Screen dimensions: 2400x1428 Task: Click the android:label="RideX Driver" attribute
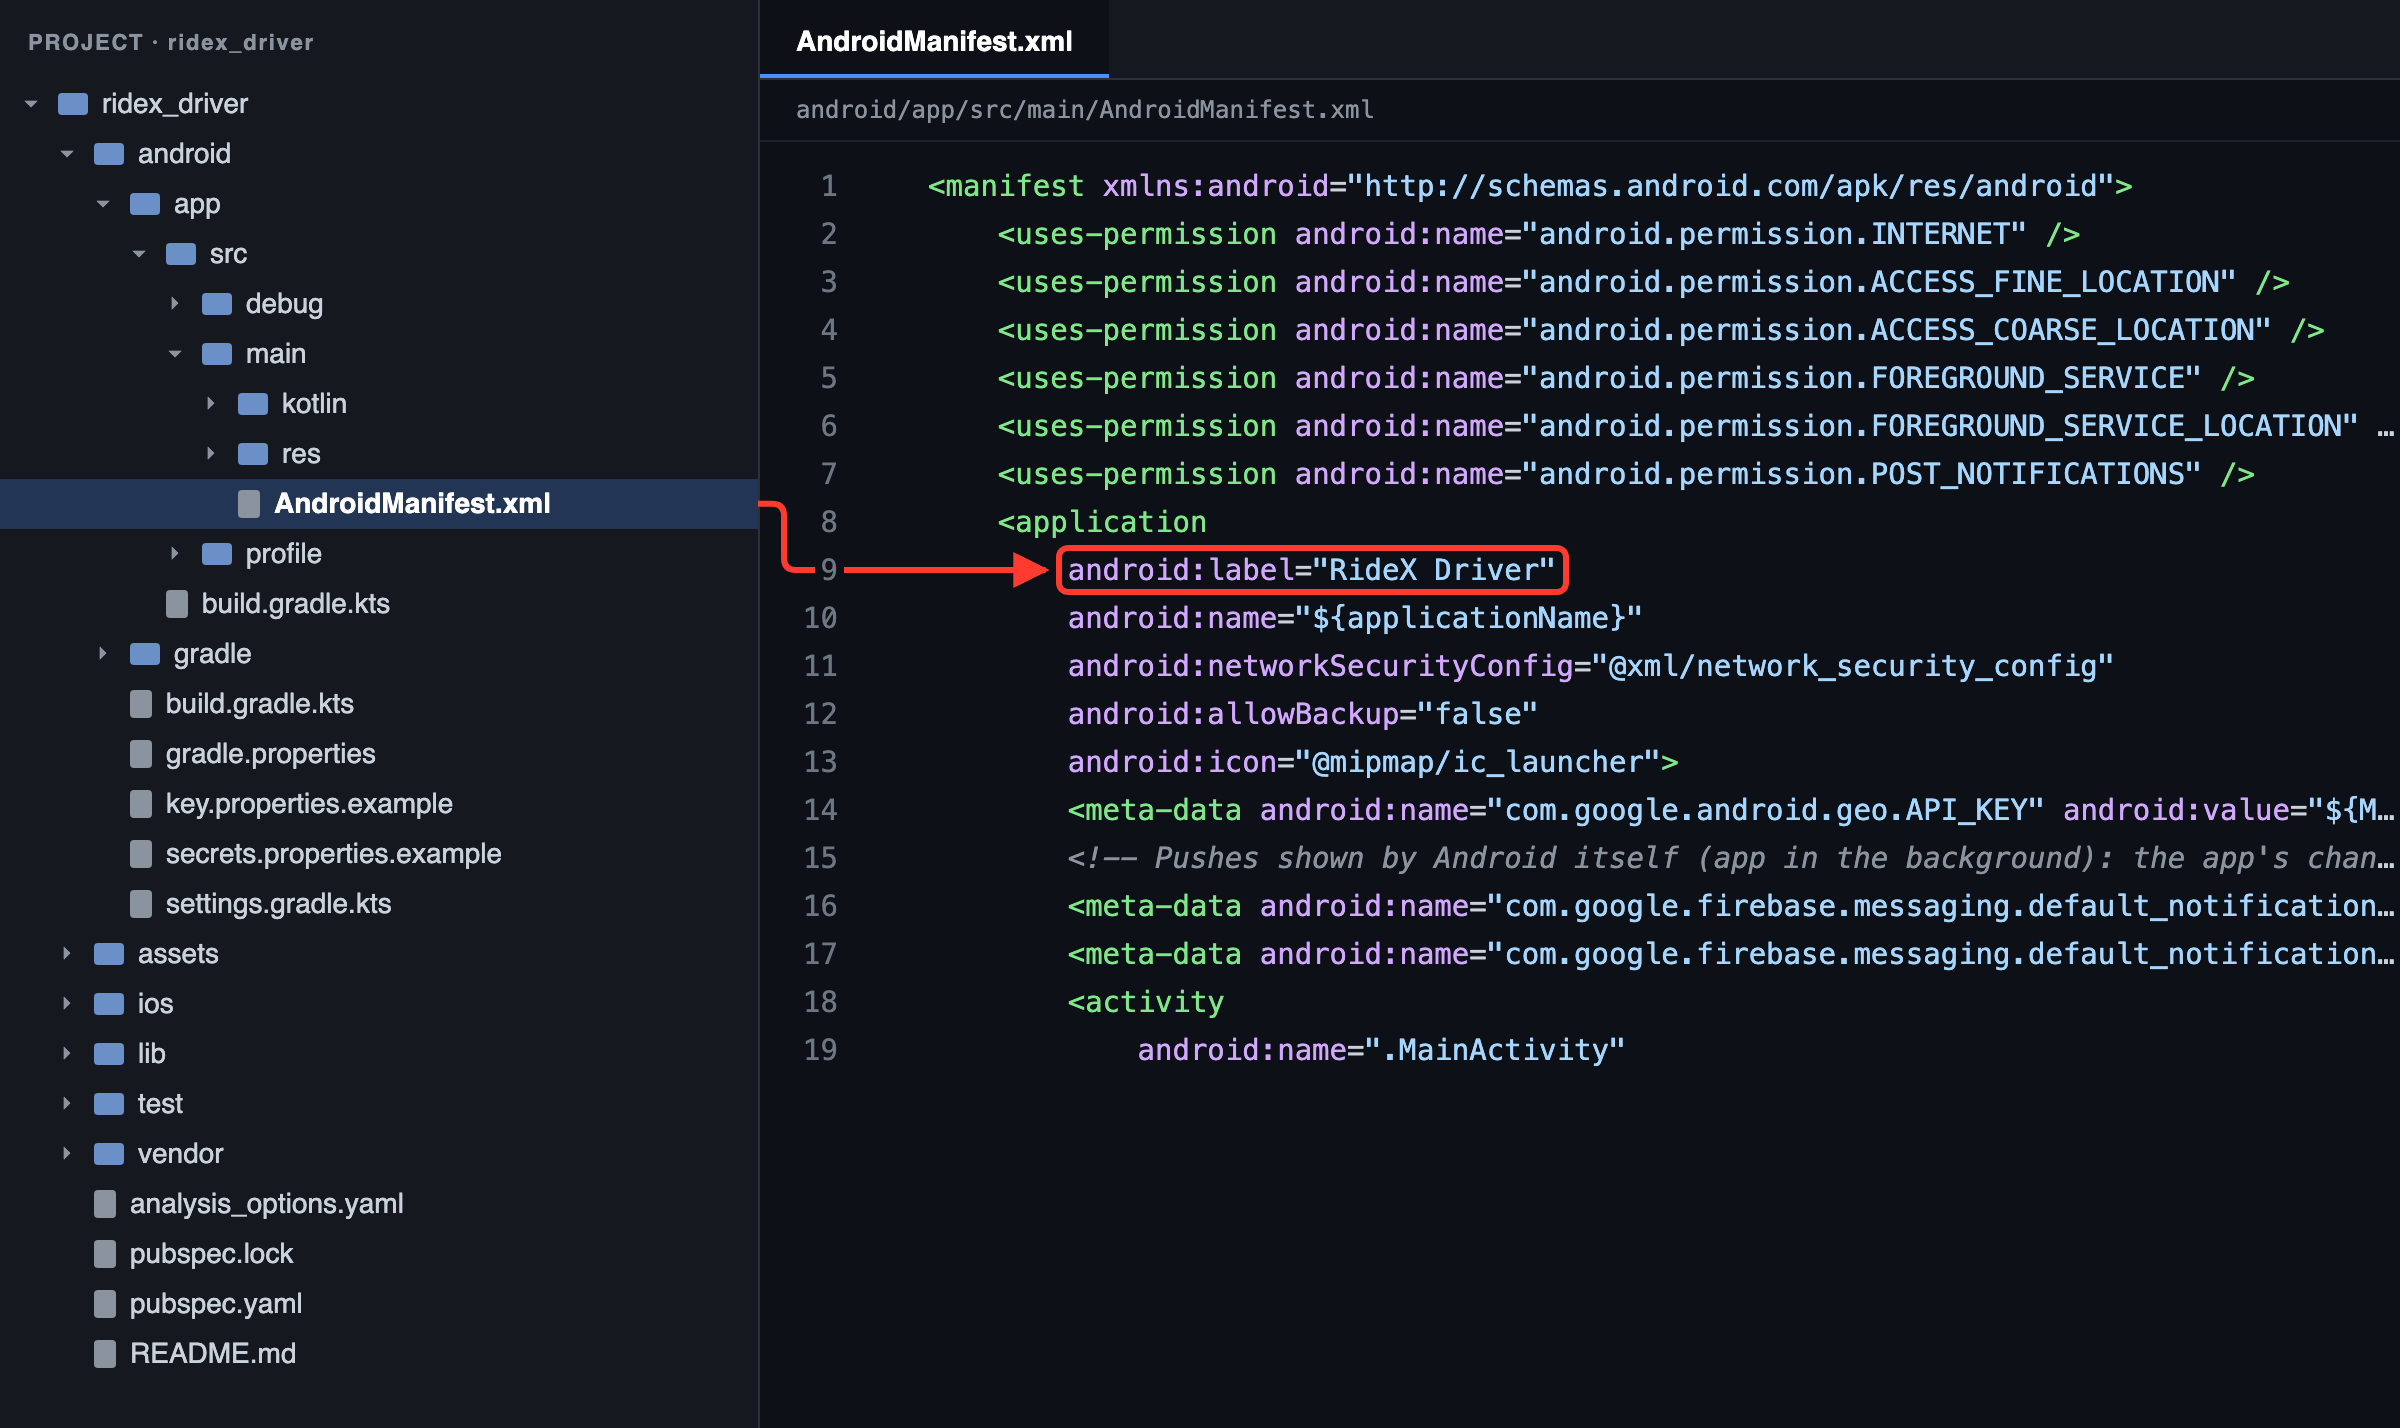pos(1311,570)
